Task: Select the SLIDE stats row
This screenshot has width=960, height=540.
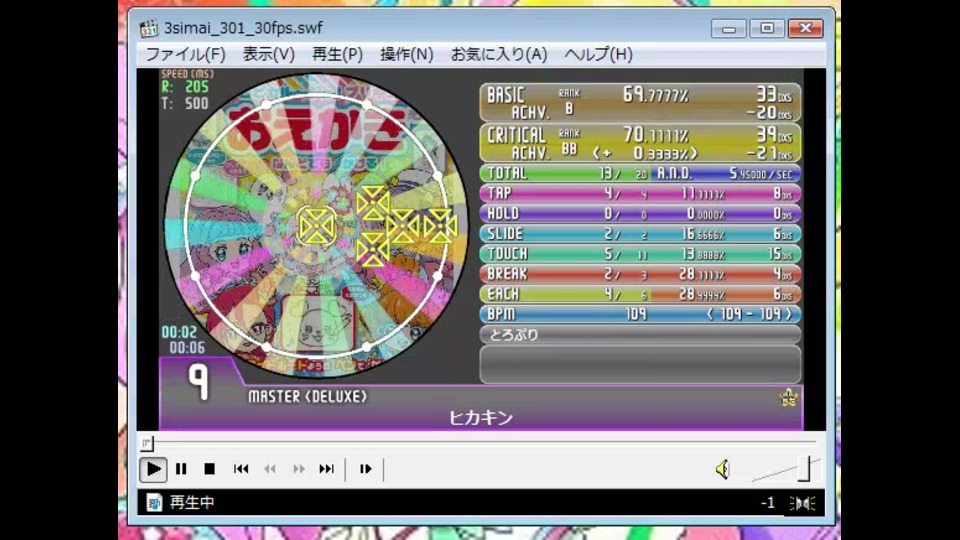Action: (x=640, y=234)
